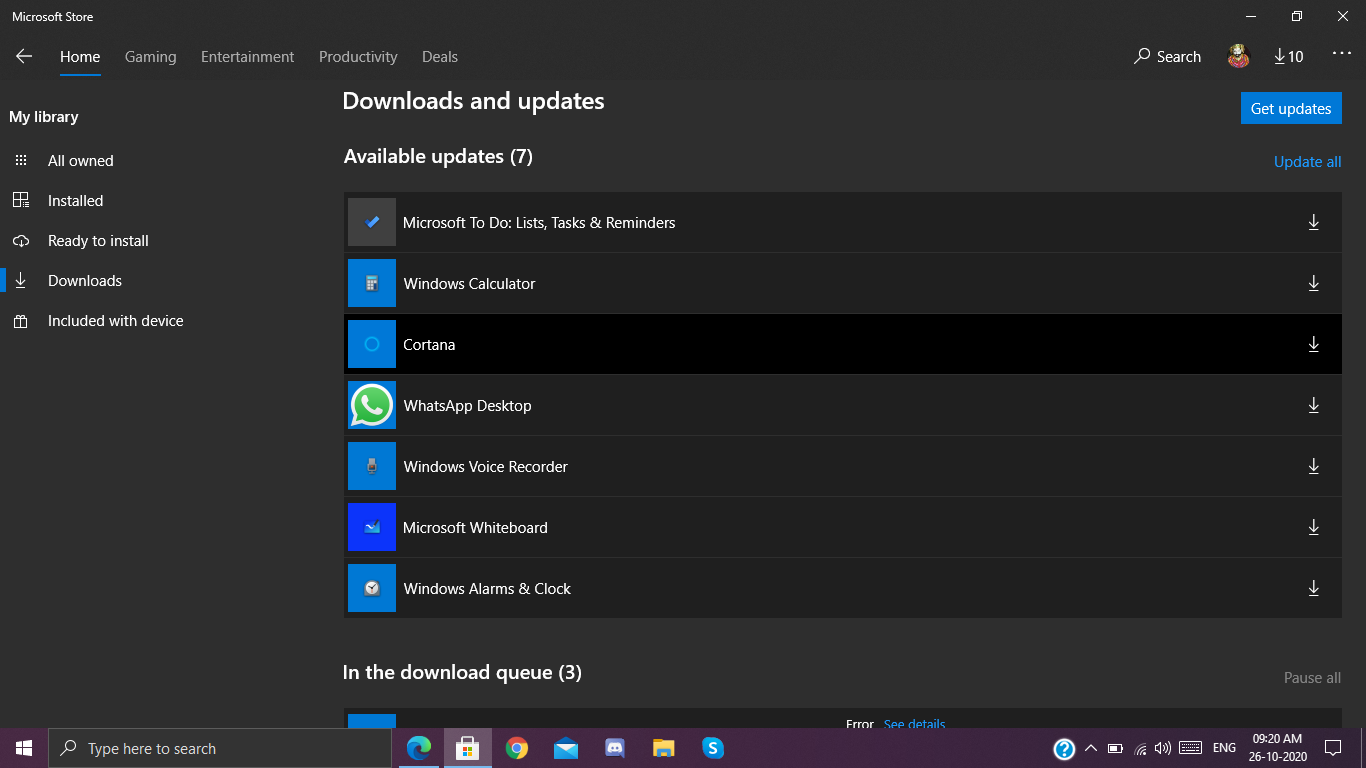The width and height of the screenshot is (1366, 768).
Task: Open the Windows Start menu
Action: tap(24, 748)
